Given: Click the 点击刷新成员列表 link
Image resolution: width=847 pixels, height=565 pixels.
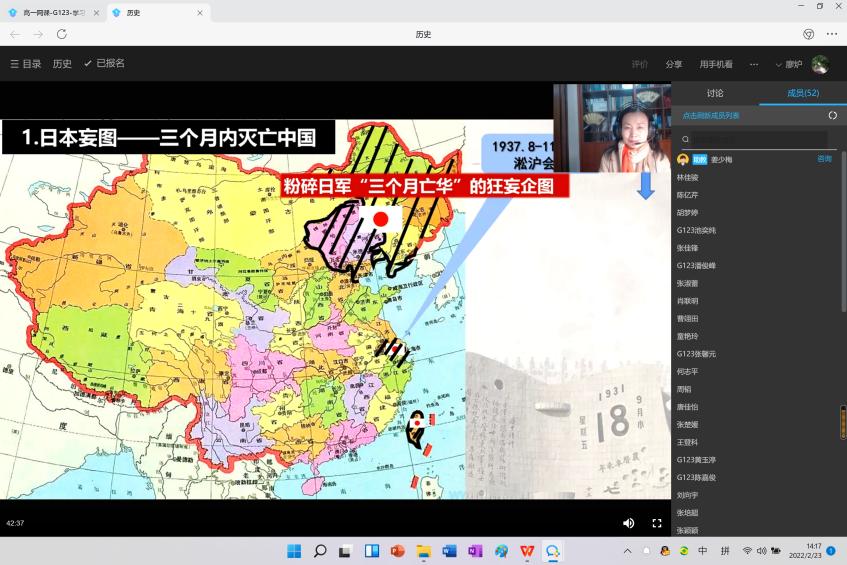Looking at the screenshot, I should pos(711,115).
